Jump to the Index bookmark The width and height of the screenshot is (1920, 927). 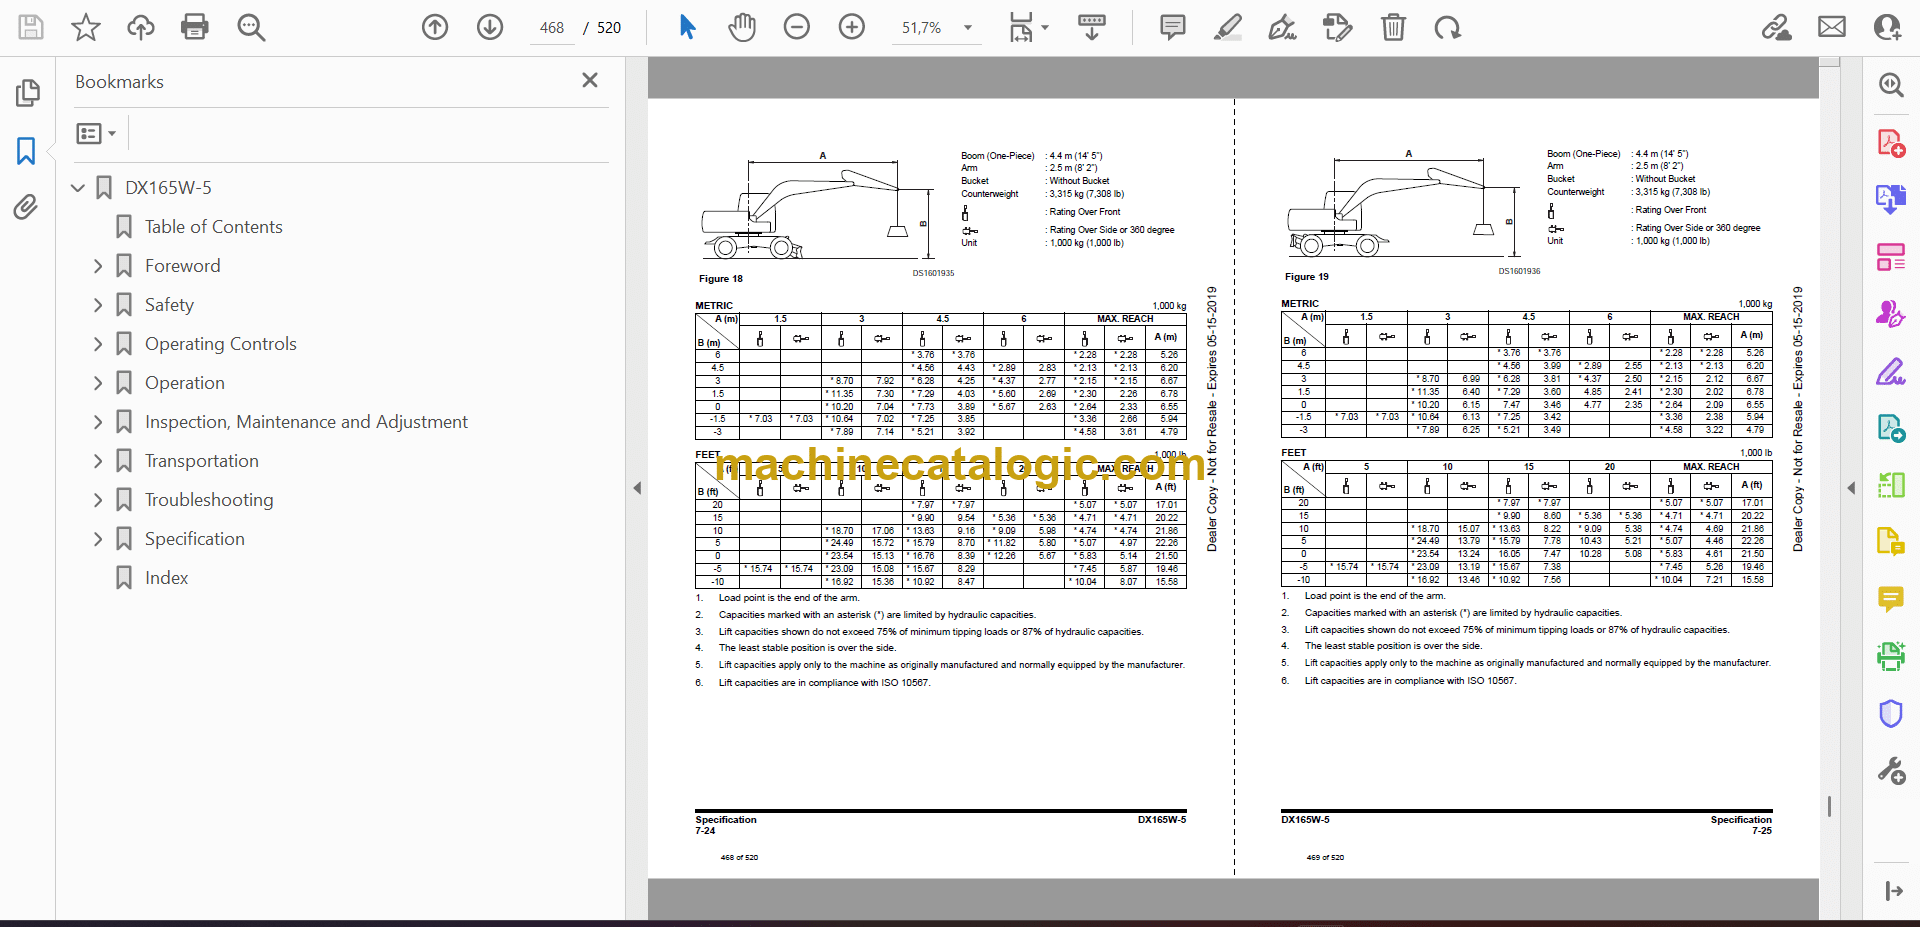(x=166, y=578)
